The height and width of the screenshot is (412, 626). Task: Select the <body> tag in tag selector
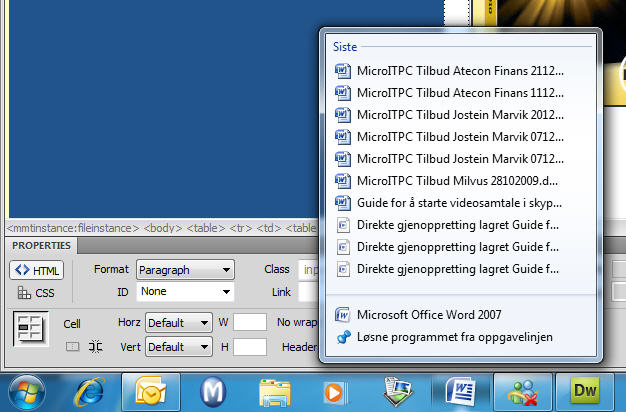pyautogui.click(x=162, y=228)
